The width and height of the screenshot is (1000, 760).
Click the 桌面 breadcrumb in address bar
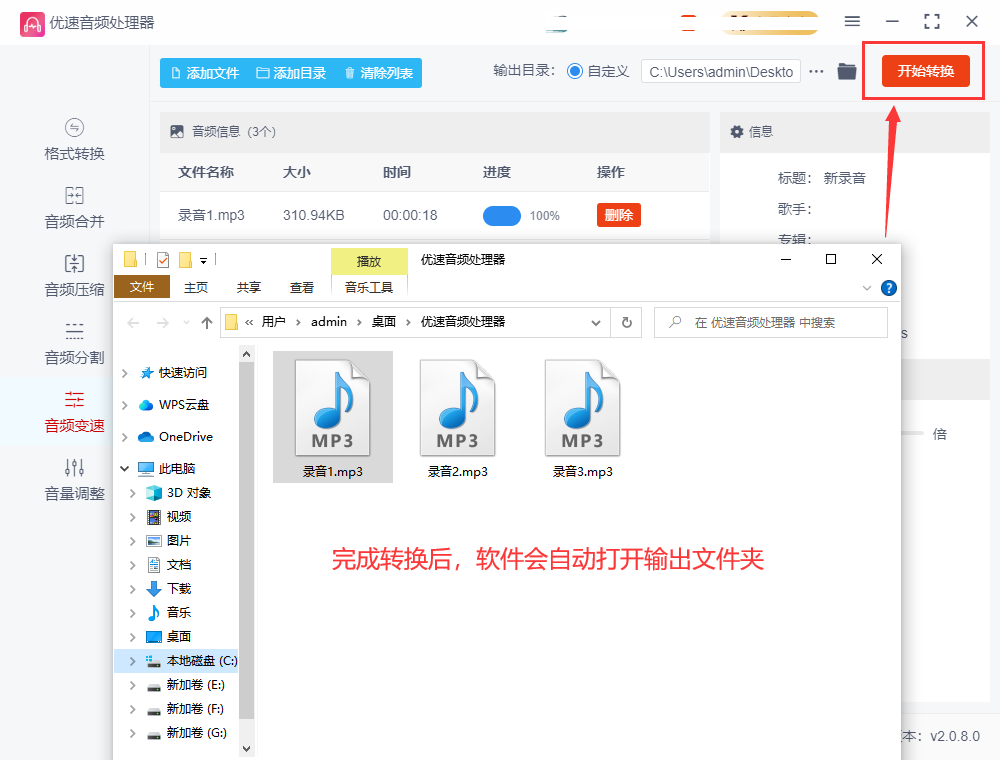[x=384, y=322]
